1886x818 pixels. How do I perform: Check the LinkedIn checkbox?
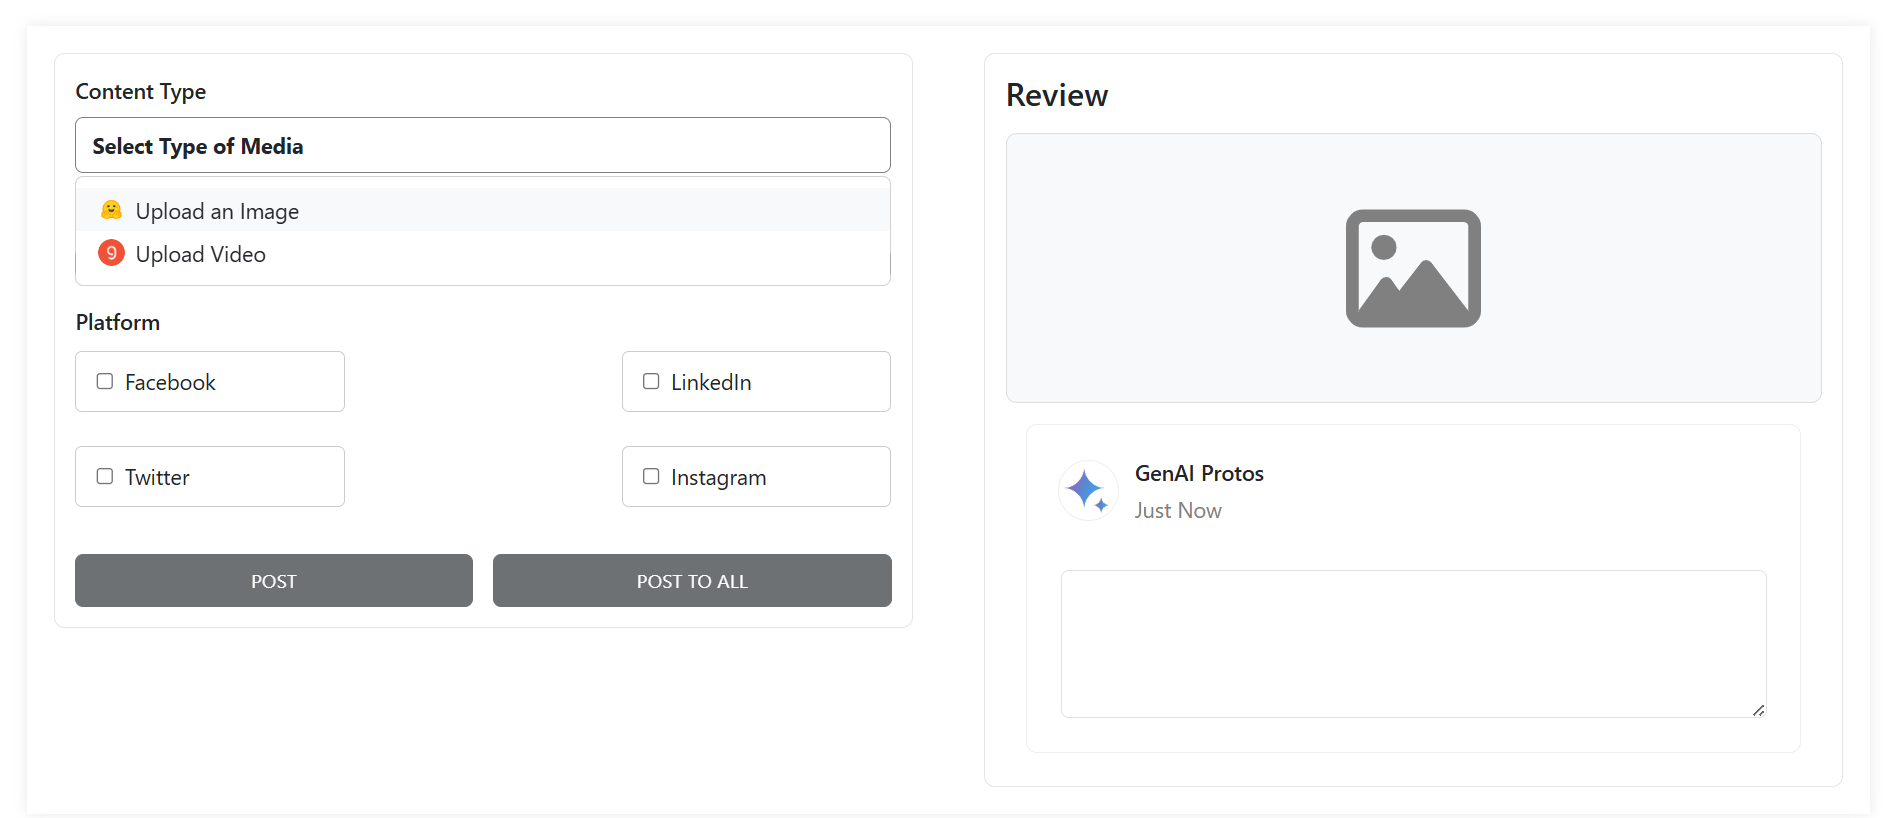point(651,381)
